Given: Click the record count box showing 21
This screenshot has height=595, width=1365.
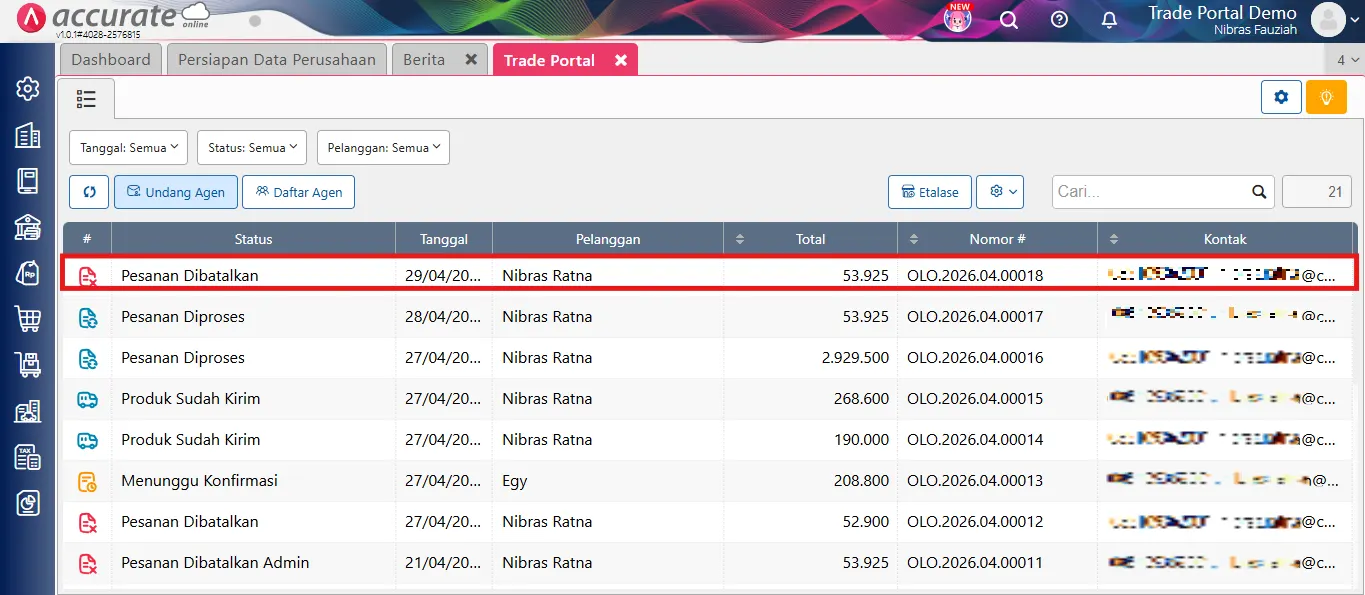Looking at the screenshot, I should pos(1317,192).
